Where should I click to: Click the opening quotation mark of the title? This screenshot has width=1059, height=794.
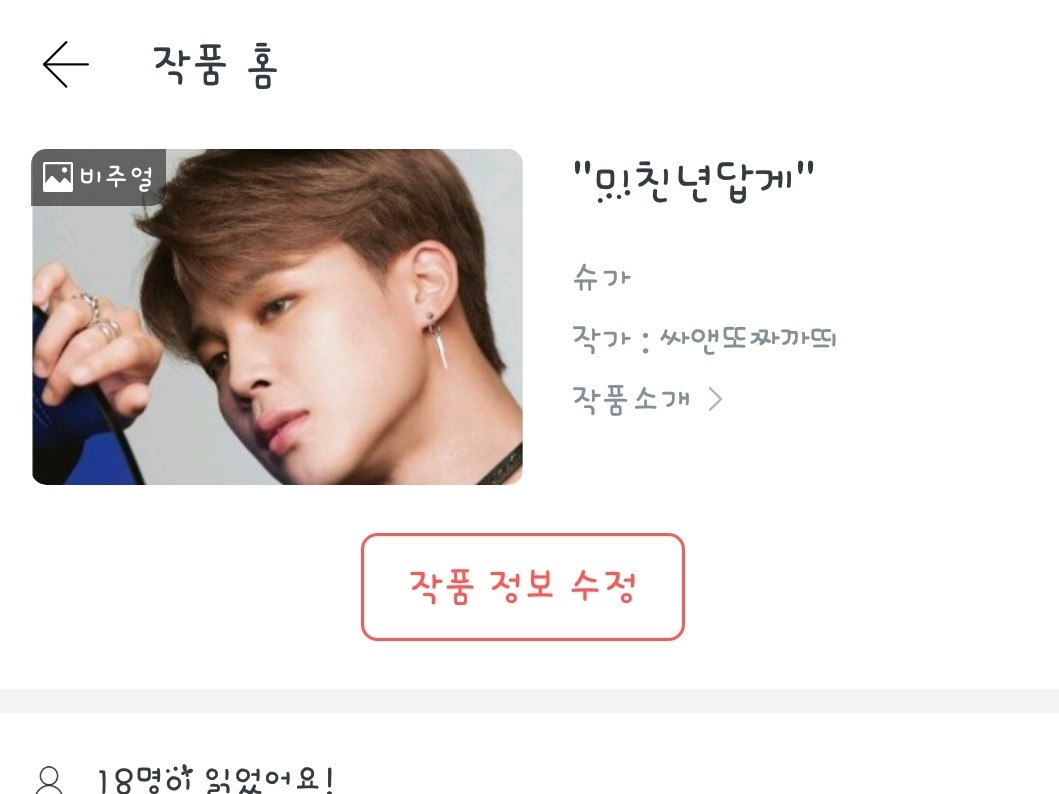coord(582,169)
